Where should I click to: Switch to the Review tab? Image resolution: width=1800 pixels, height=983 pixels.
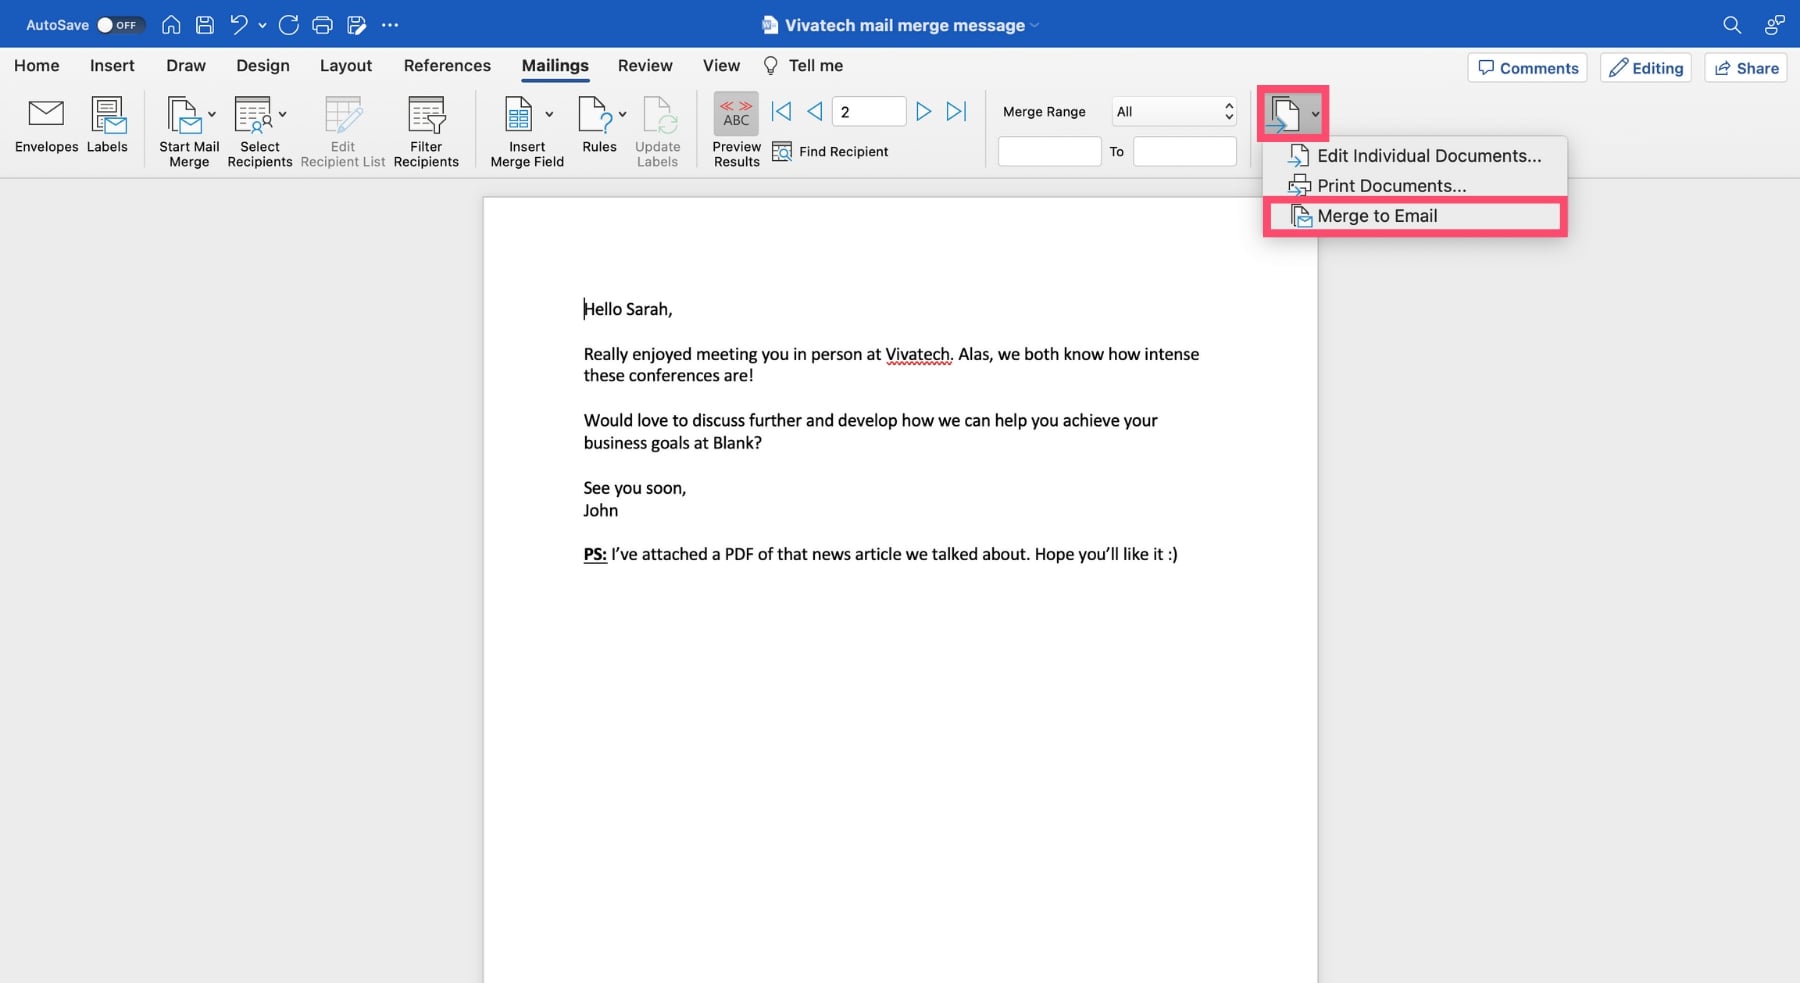[x=645, y=66]
